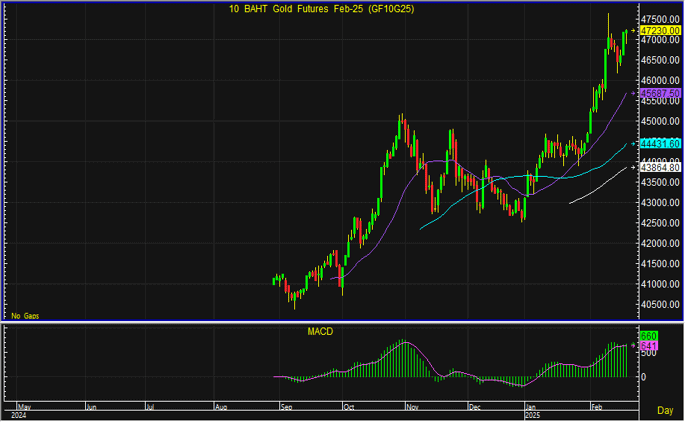
Task: Click the 41000.00 level on price axis
Action: click(661, 285)
